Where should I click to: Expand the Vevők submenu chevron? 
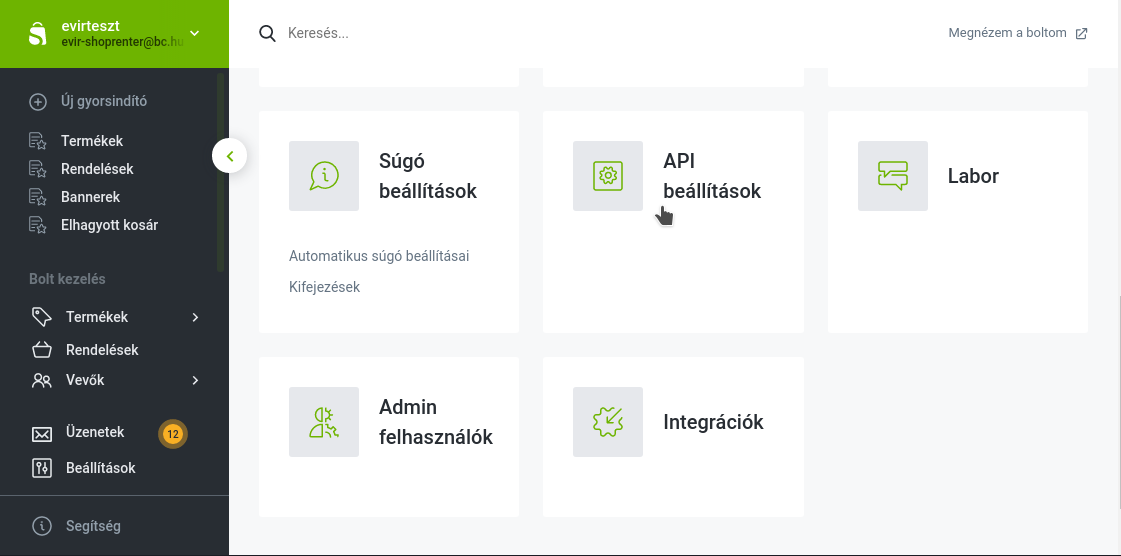[195, 380]
